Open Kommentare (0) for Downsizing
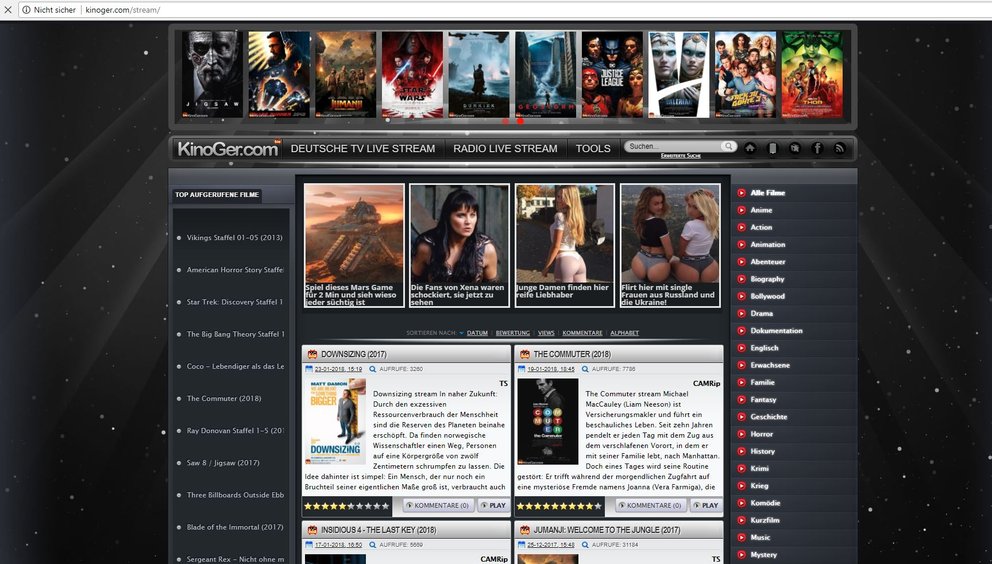The height and width of the screenshot is (564, 992). click(x=438, y=505)
